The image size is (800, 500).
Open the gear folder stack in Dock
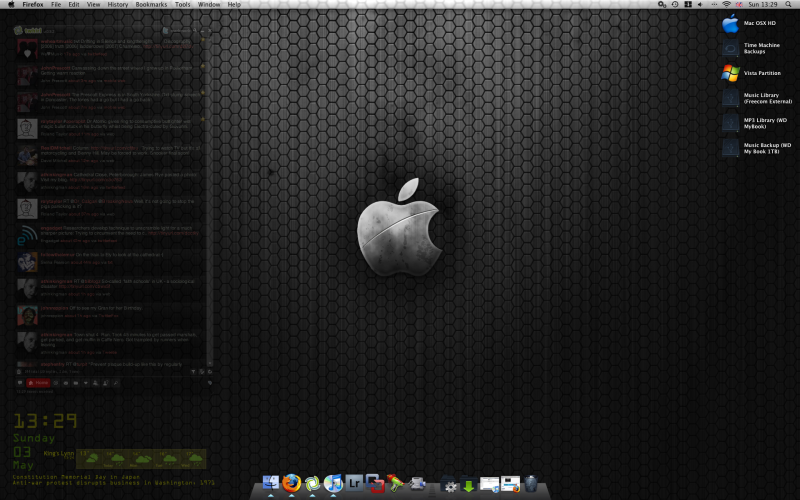449,484
